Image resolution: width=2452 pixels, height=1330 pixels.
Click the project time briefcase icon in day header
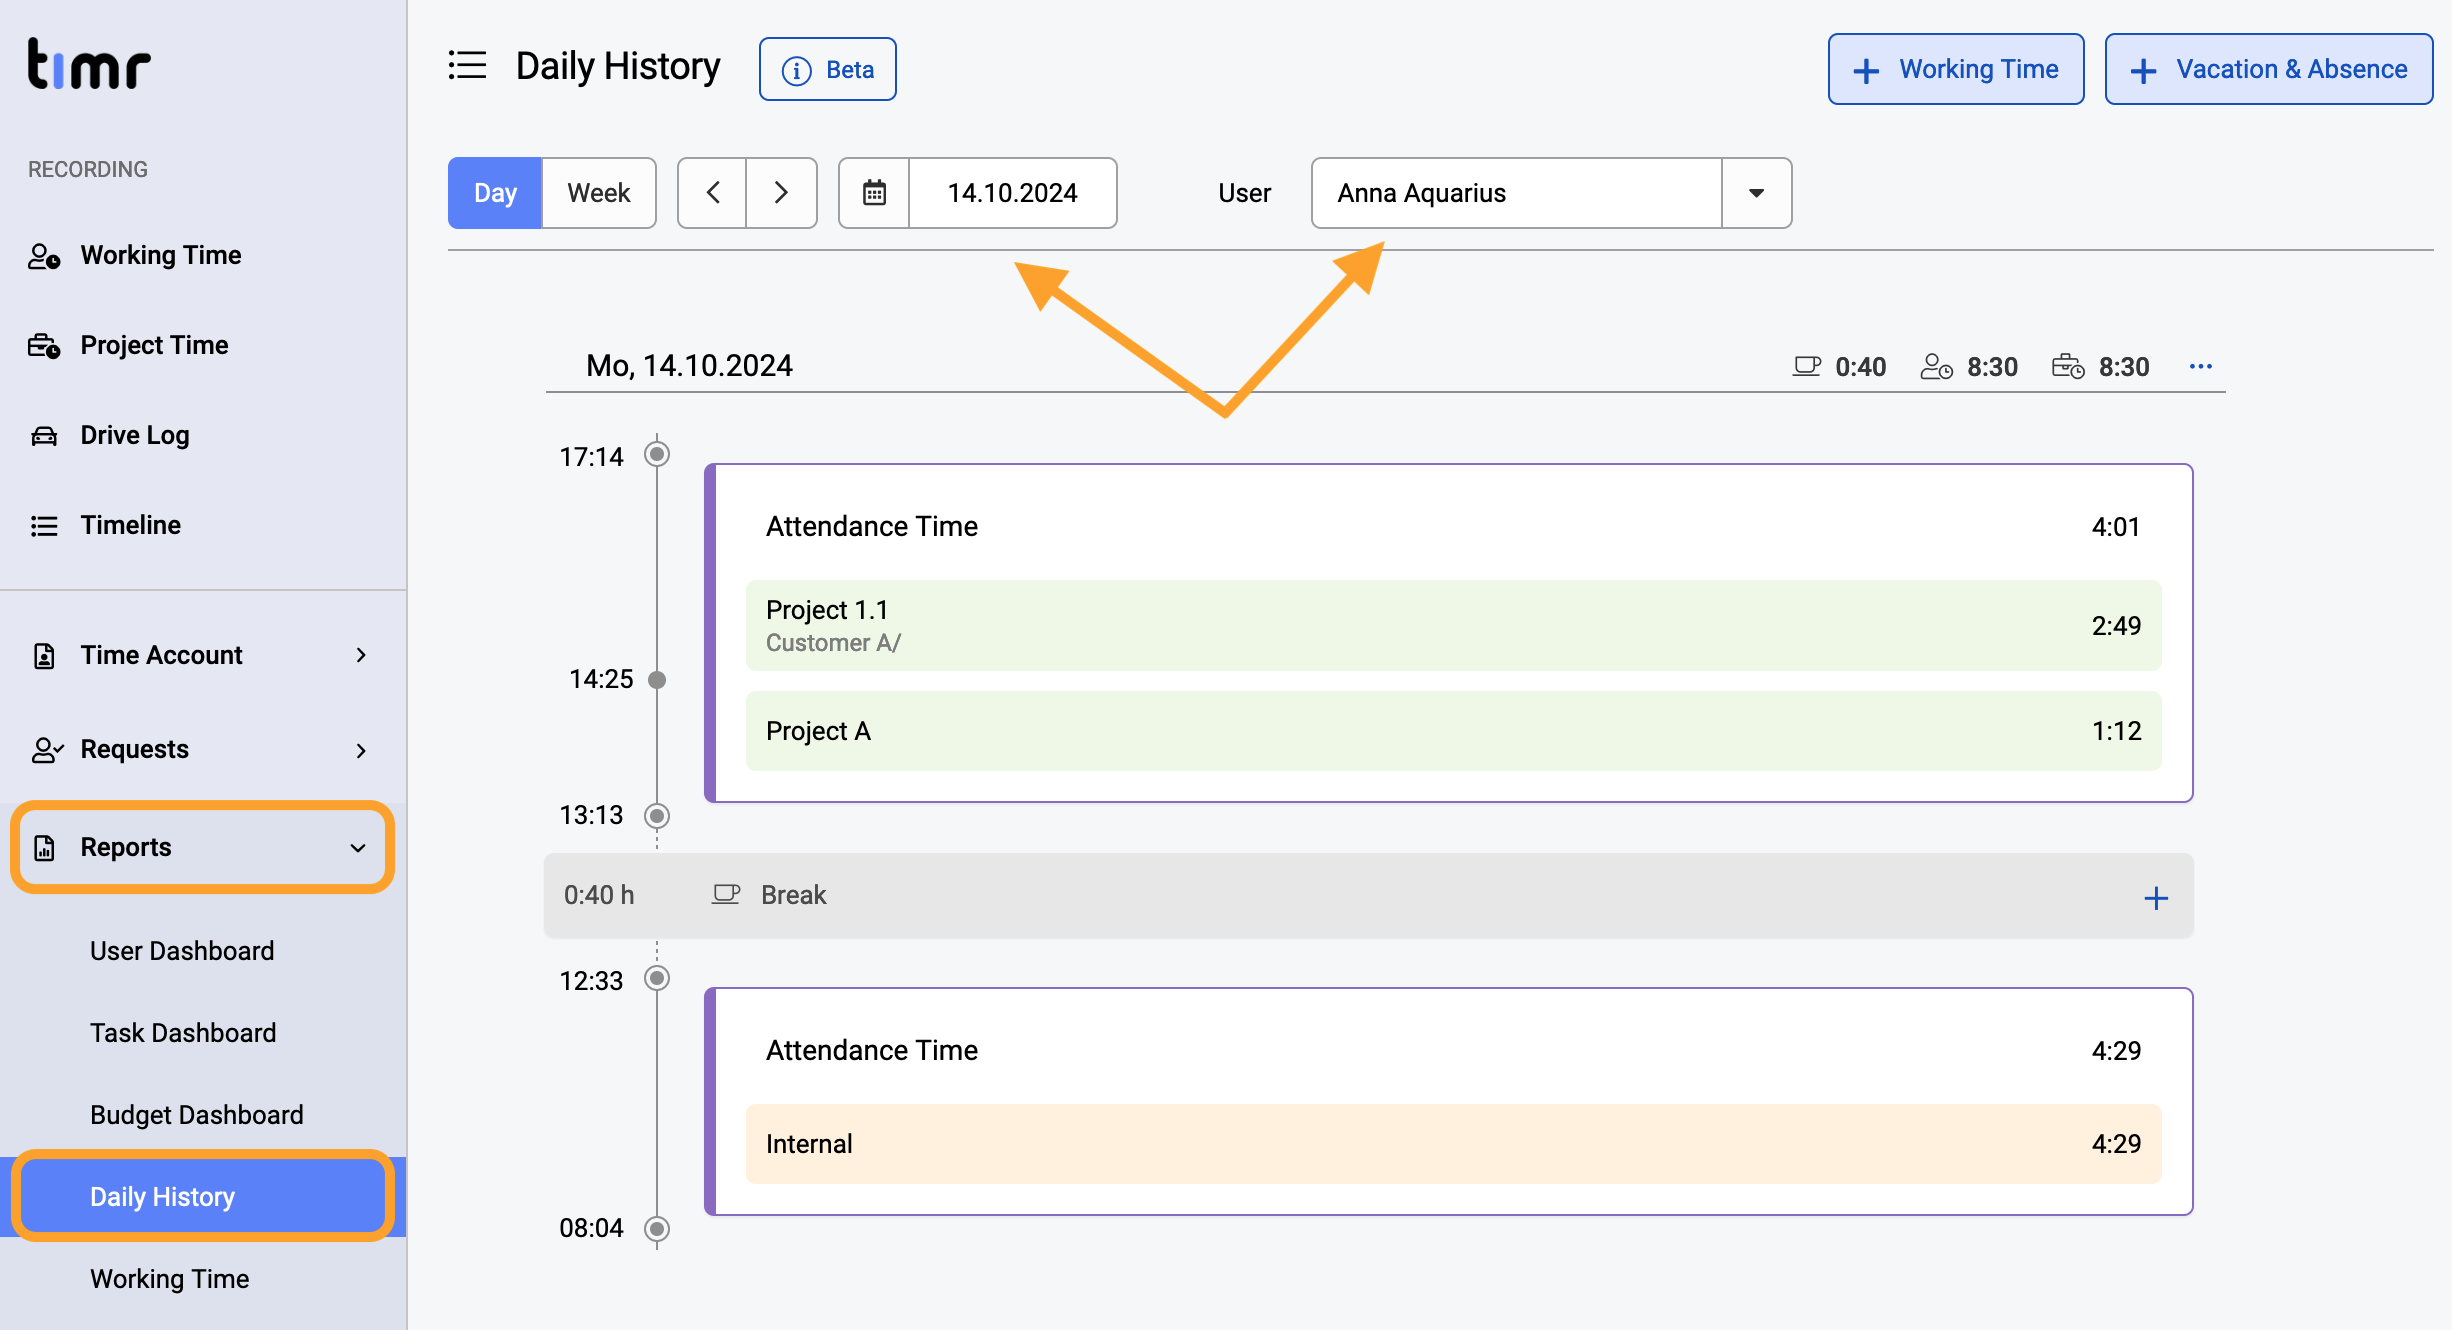click(x=2068, y=366)
